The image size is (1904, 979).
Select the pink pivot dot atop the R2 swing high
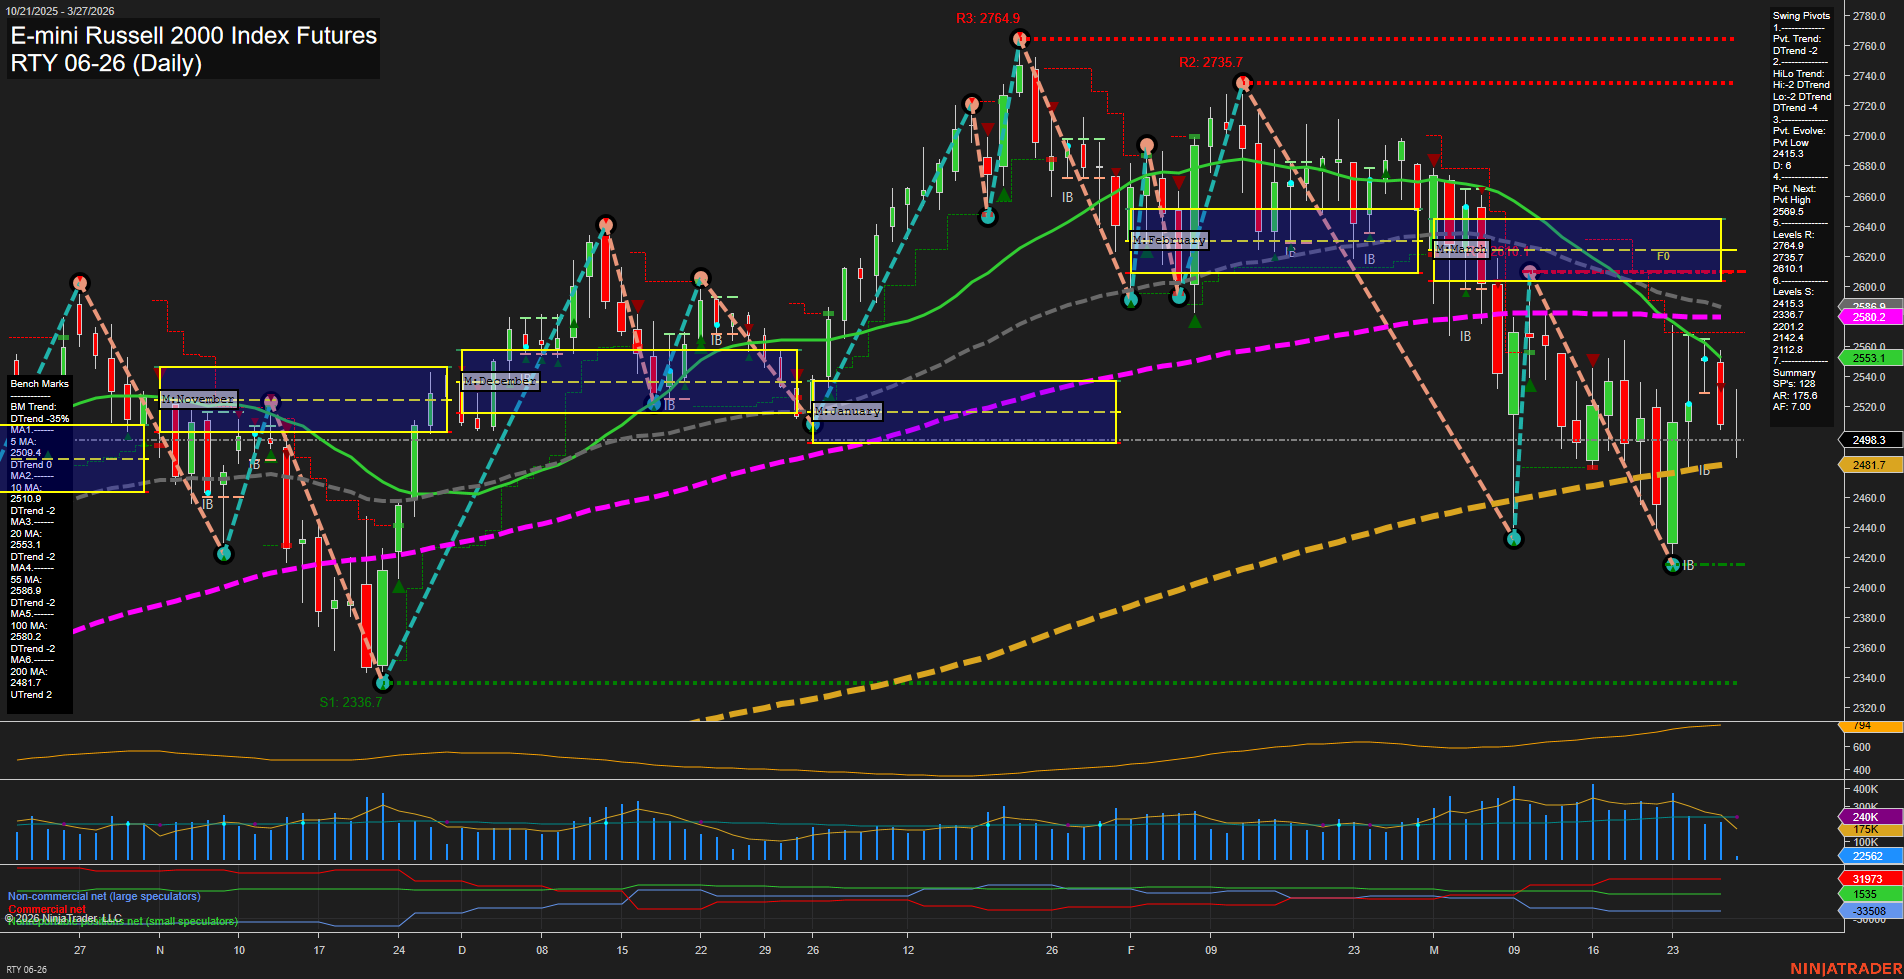point(1243,83)
